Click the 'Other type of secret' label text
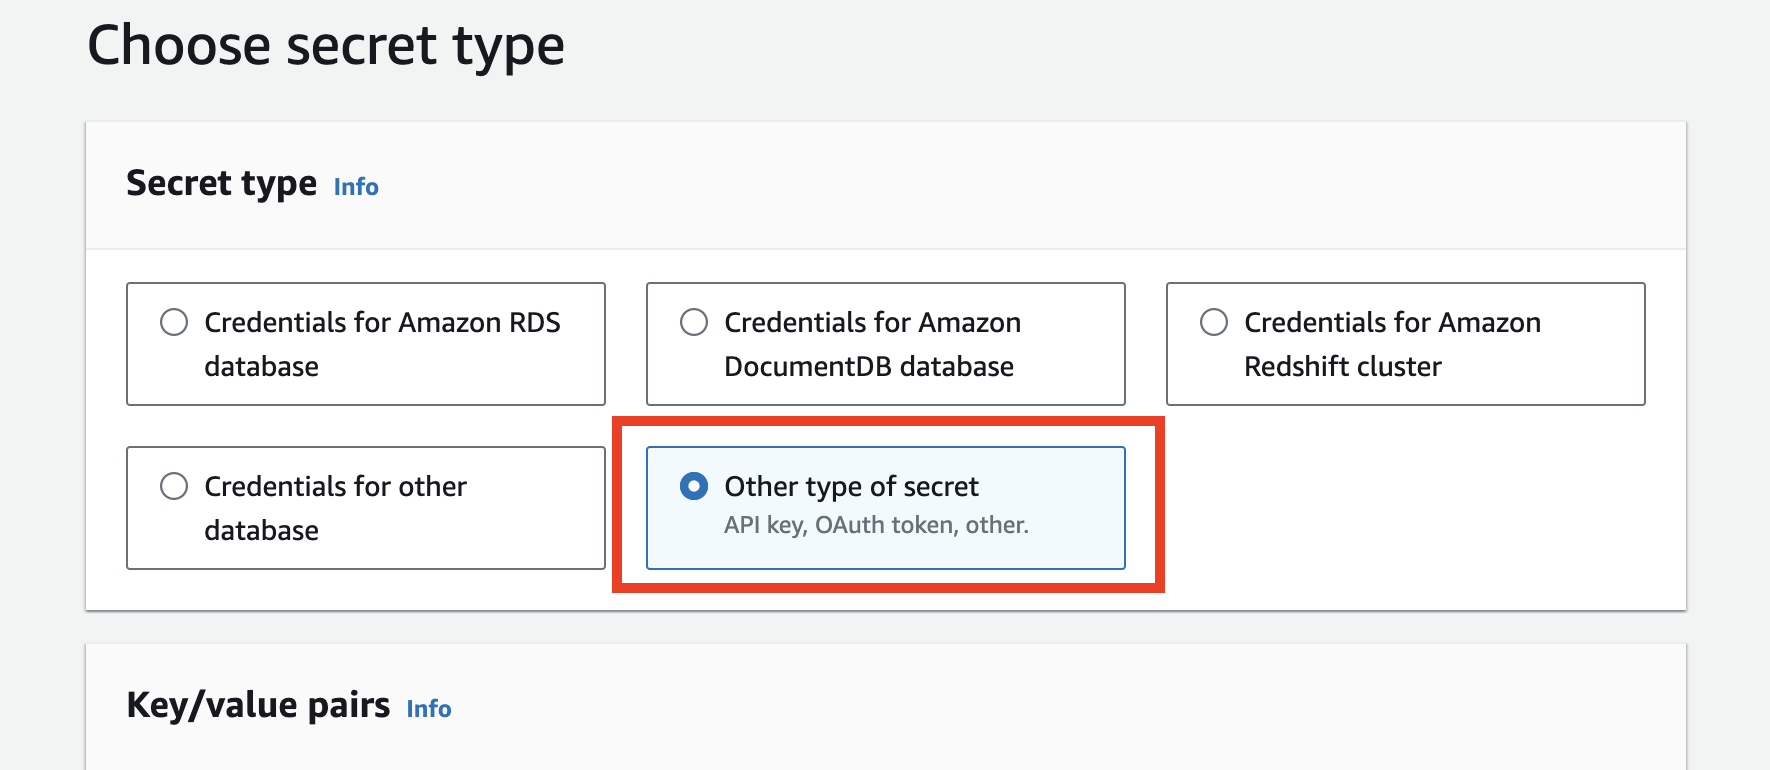The width and height of the screenshot is (1770, 770). tap(851, 487)
